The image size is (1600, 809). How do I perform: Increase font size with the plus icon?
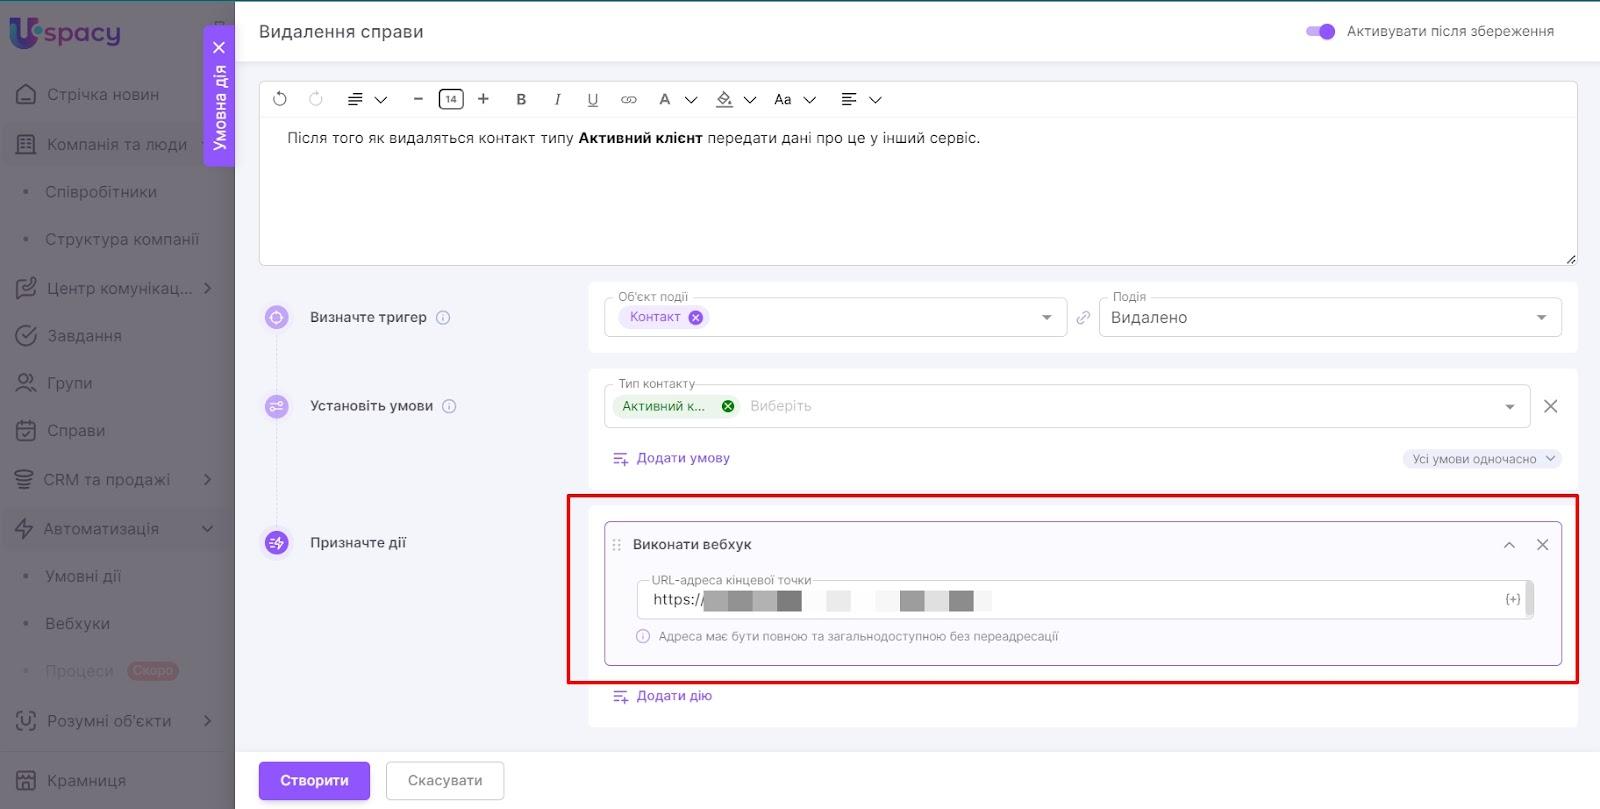pos(484,99)
